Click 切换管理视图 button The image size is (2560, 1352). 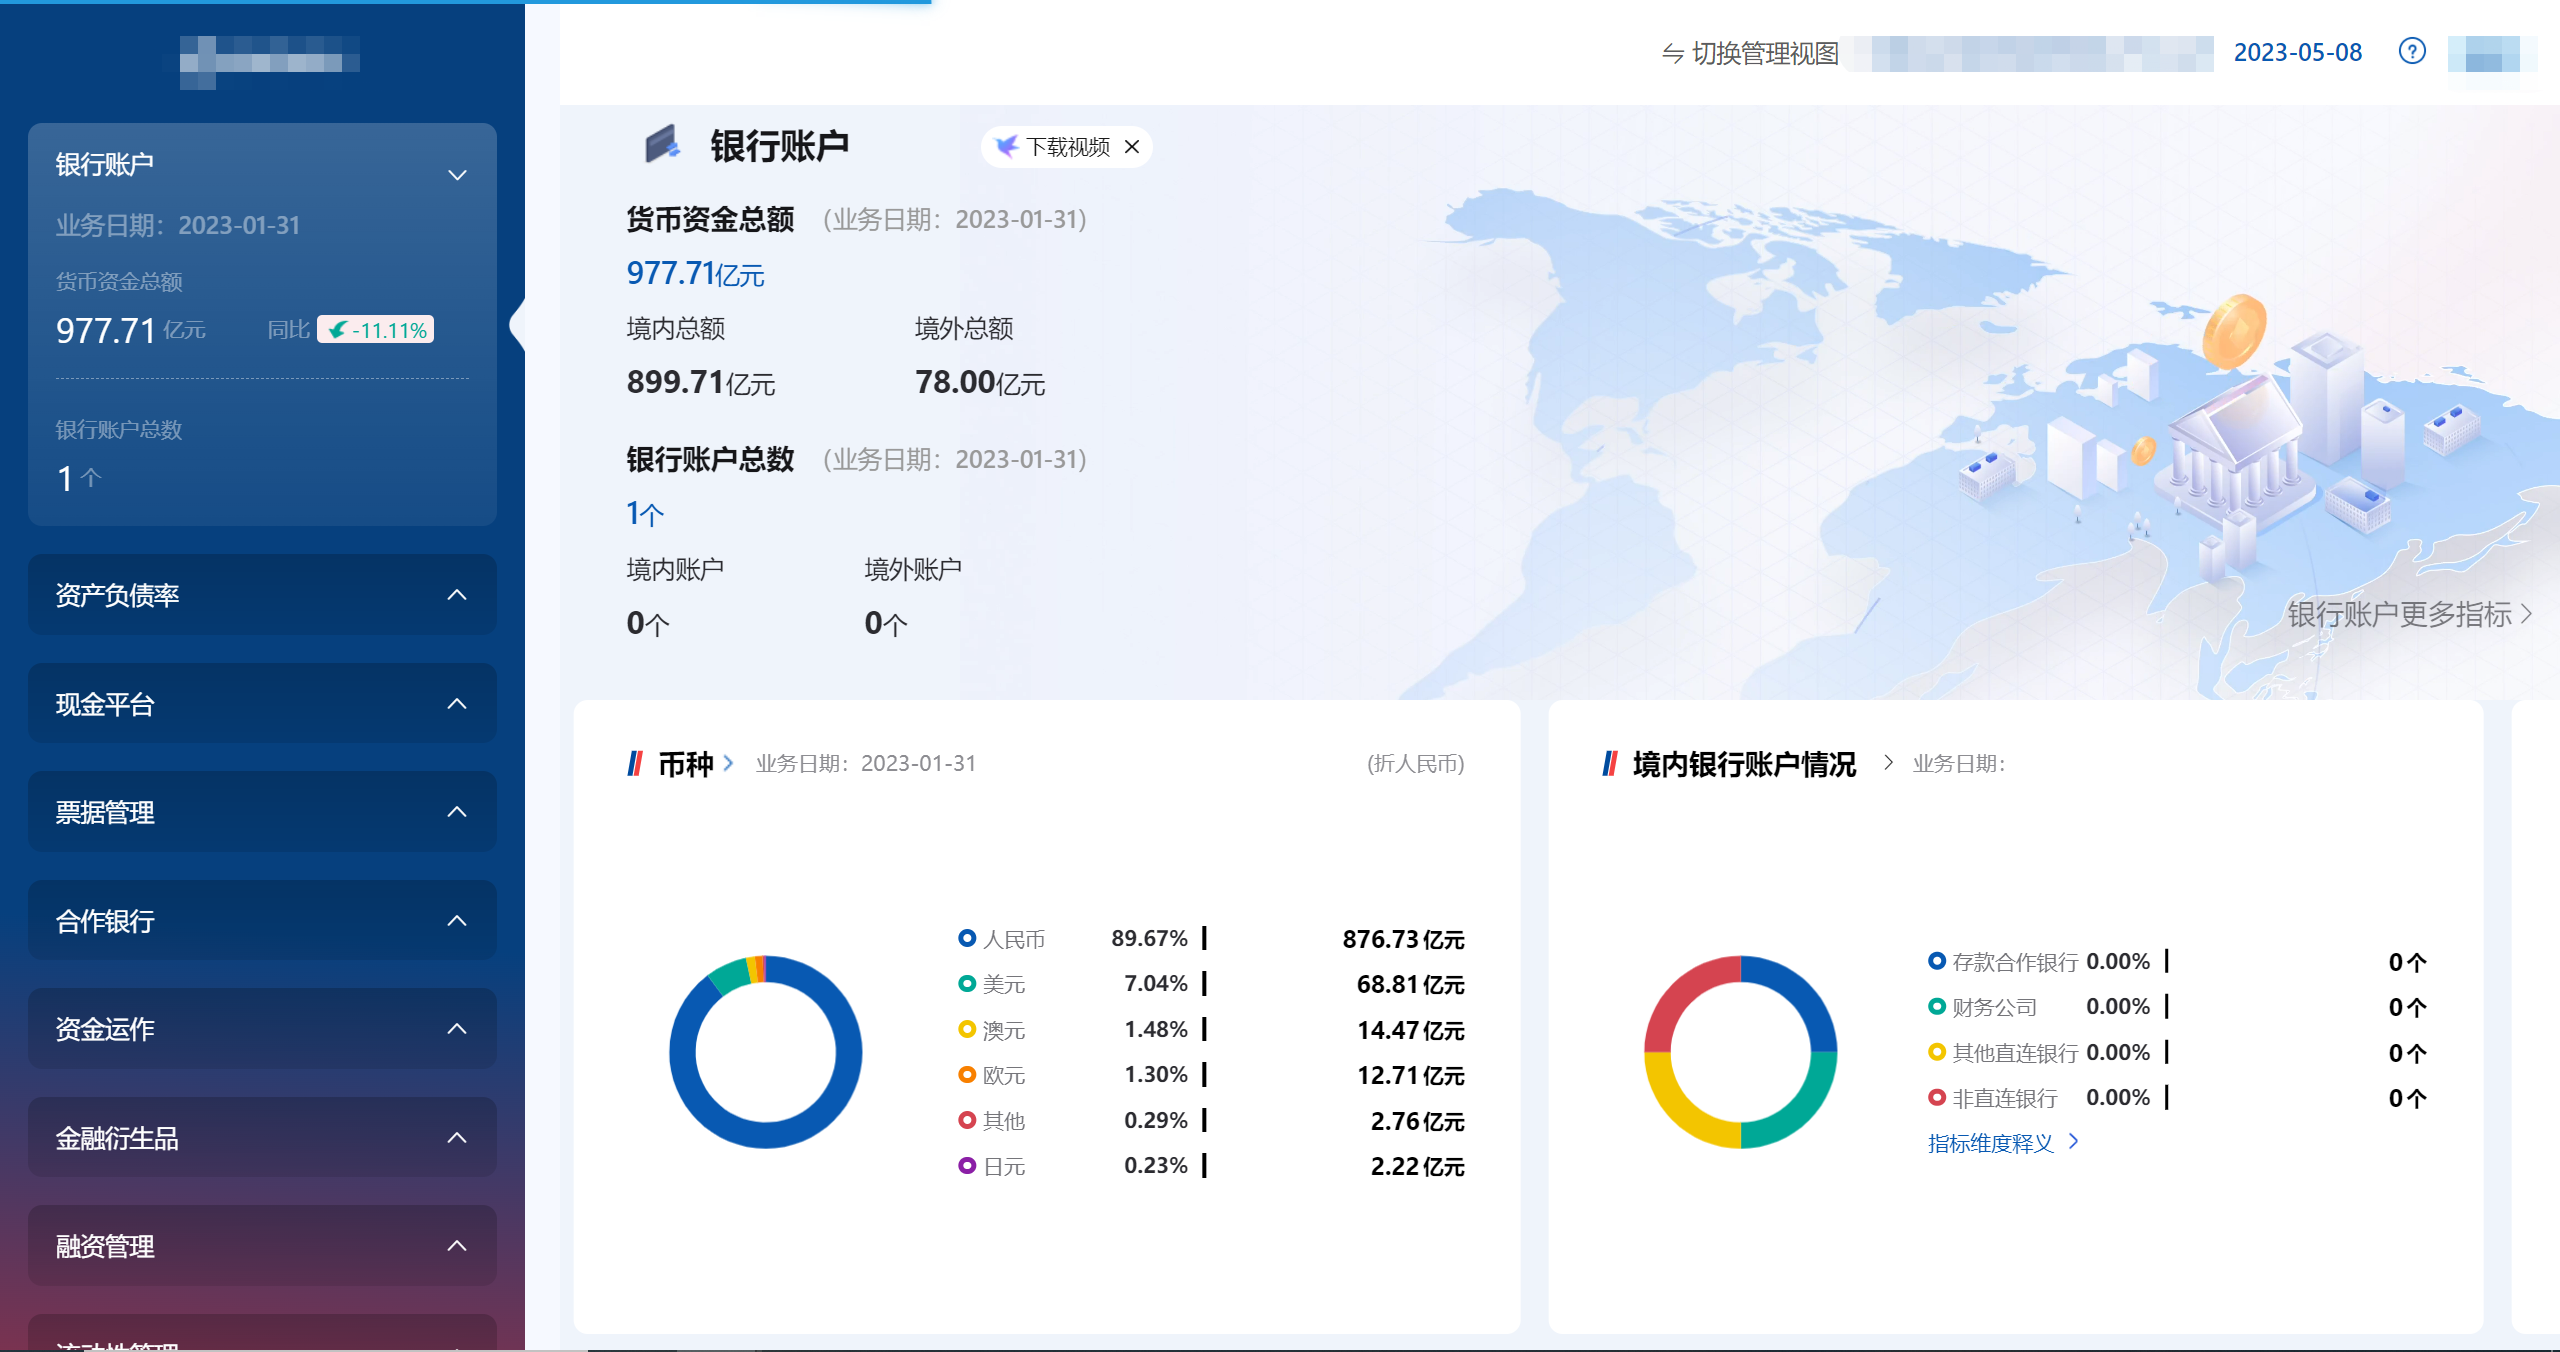(x=1751, y=53)
